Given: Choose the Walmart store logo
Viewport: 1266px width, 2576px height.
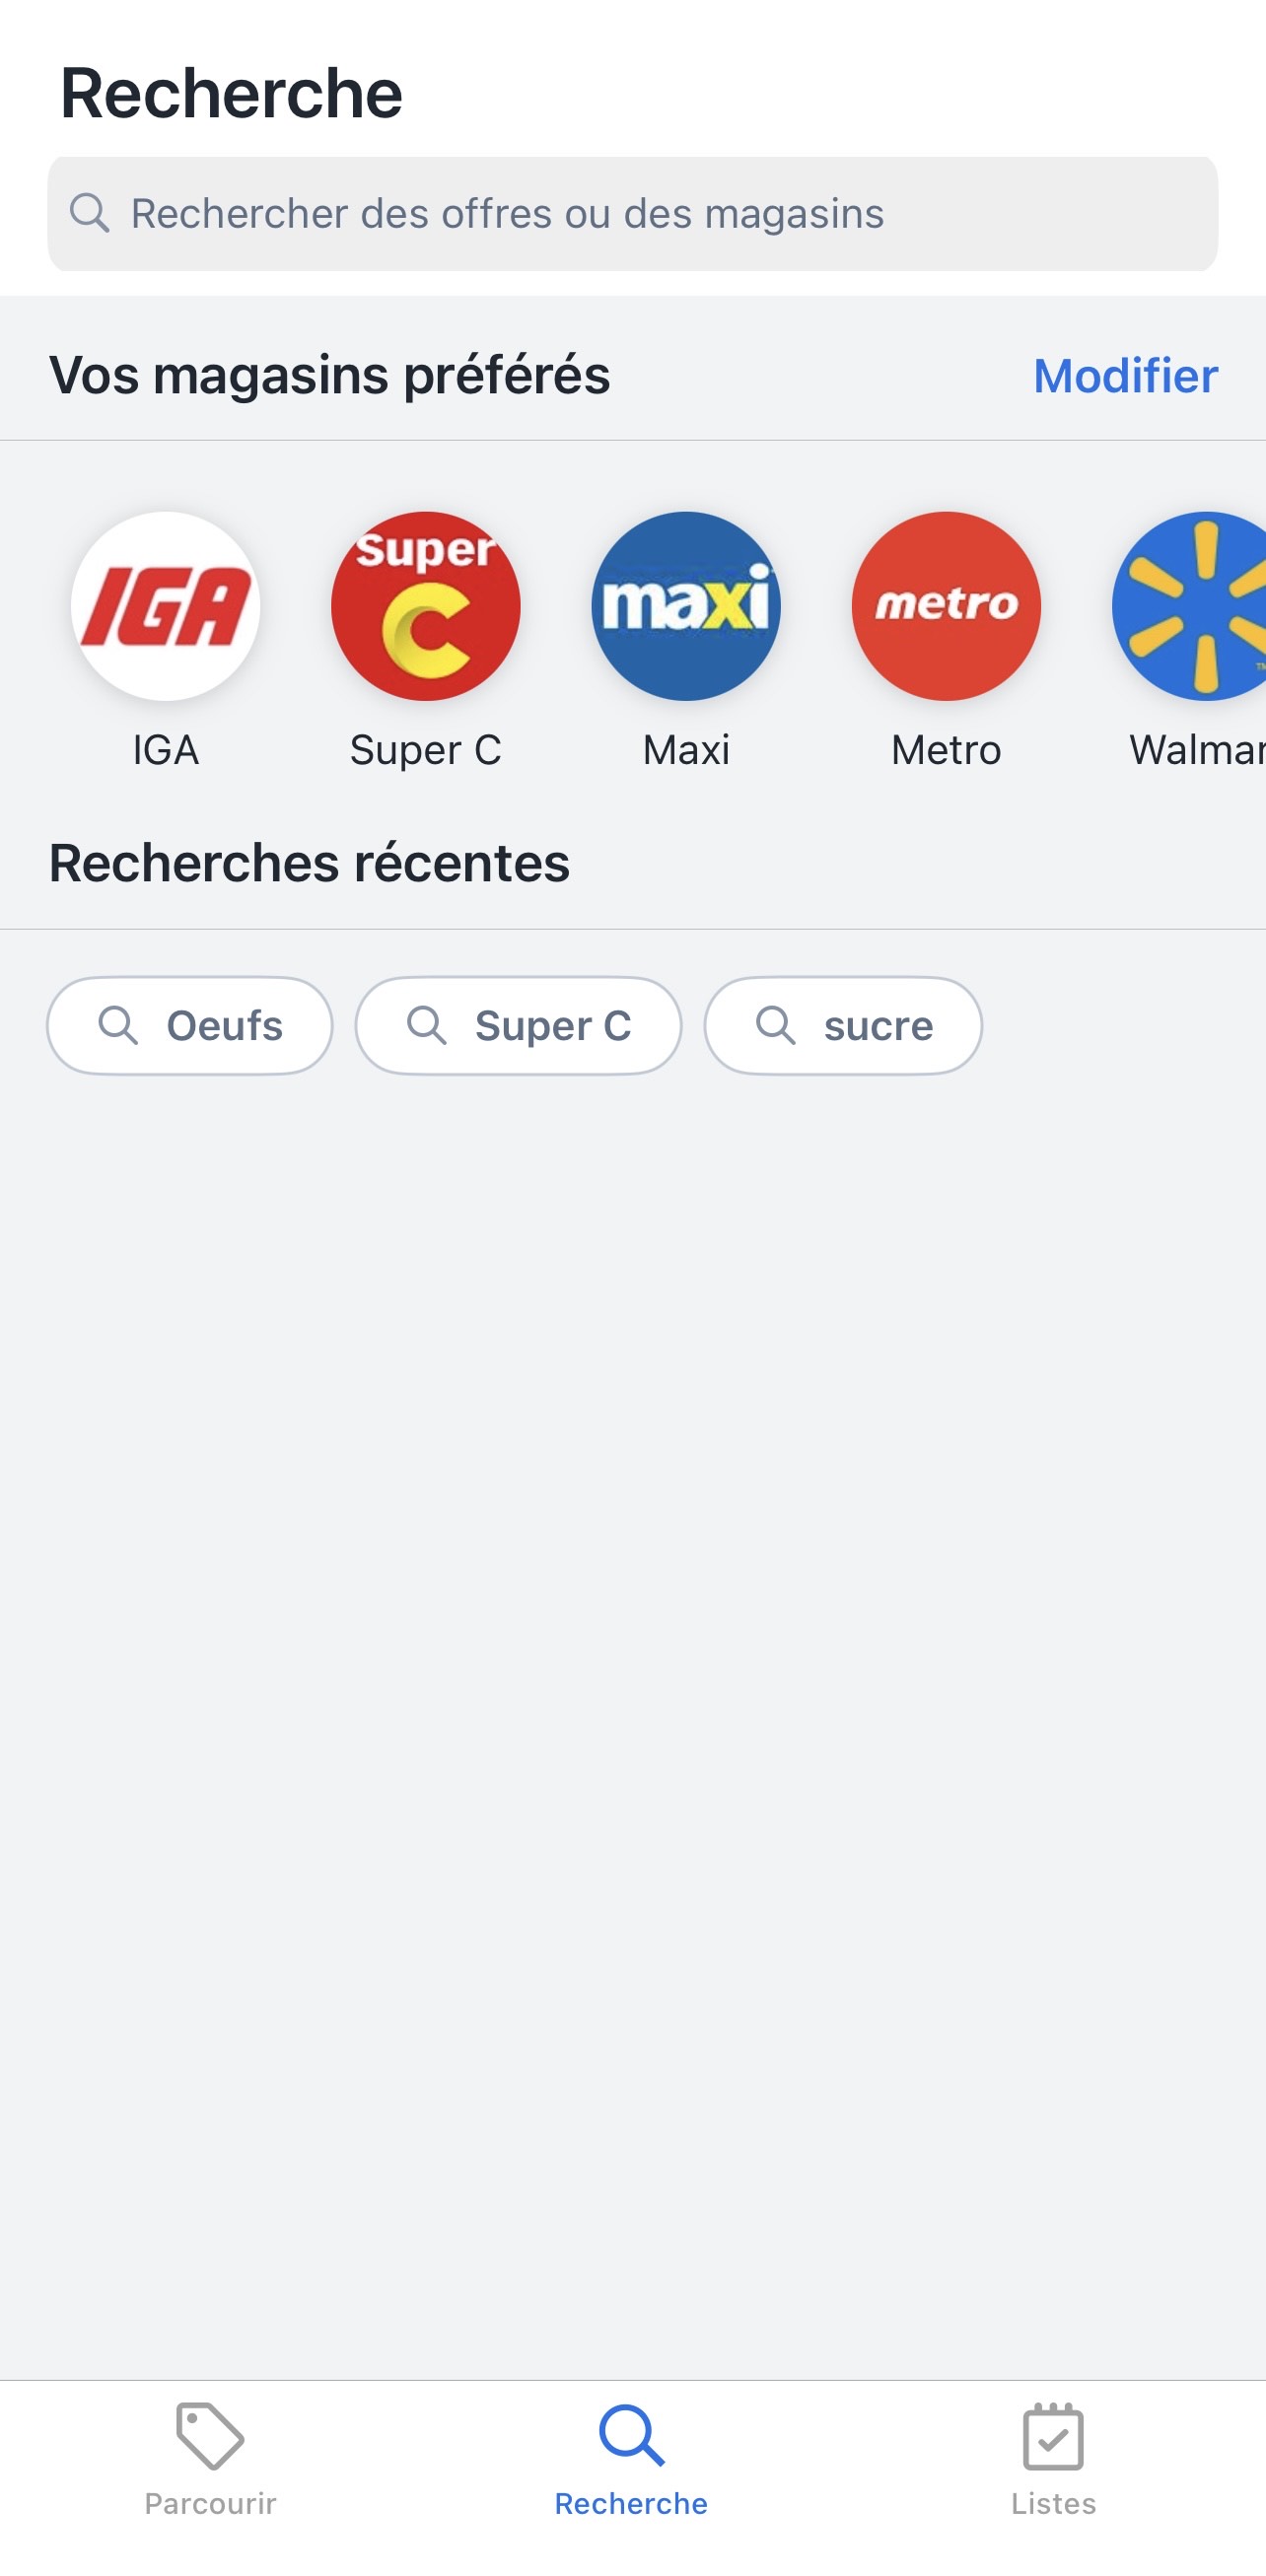Looking at the screenshot, I should click(x=1190, y=606).
